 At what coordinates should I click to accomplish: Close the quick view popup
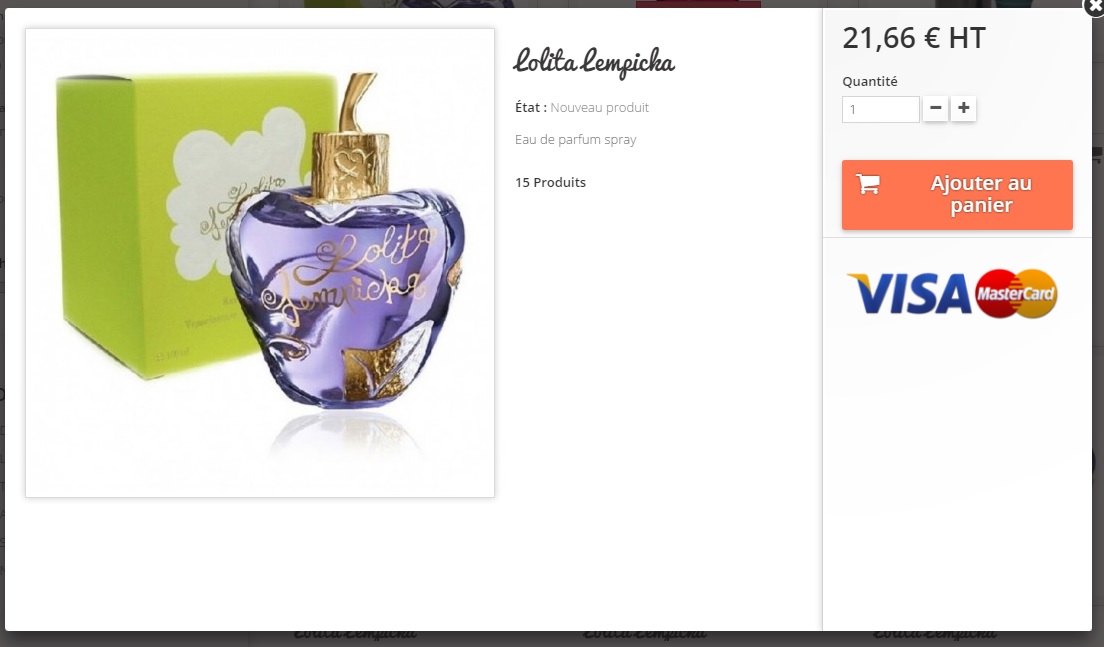1095,5
